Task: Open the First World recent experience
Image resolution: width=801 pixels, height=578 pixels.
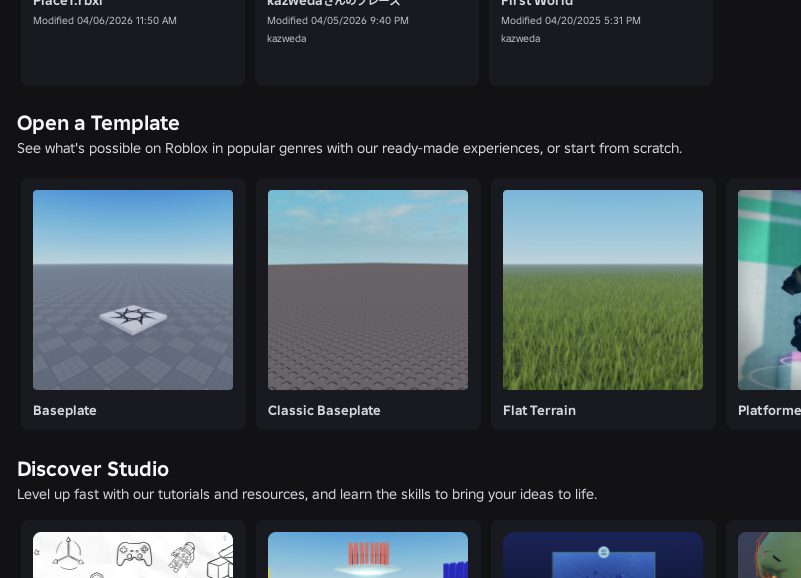Action: (x=600, y=40)
